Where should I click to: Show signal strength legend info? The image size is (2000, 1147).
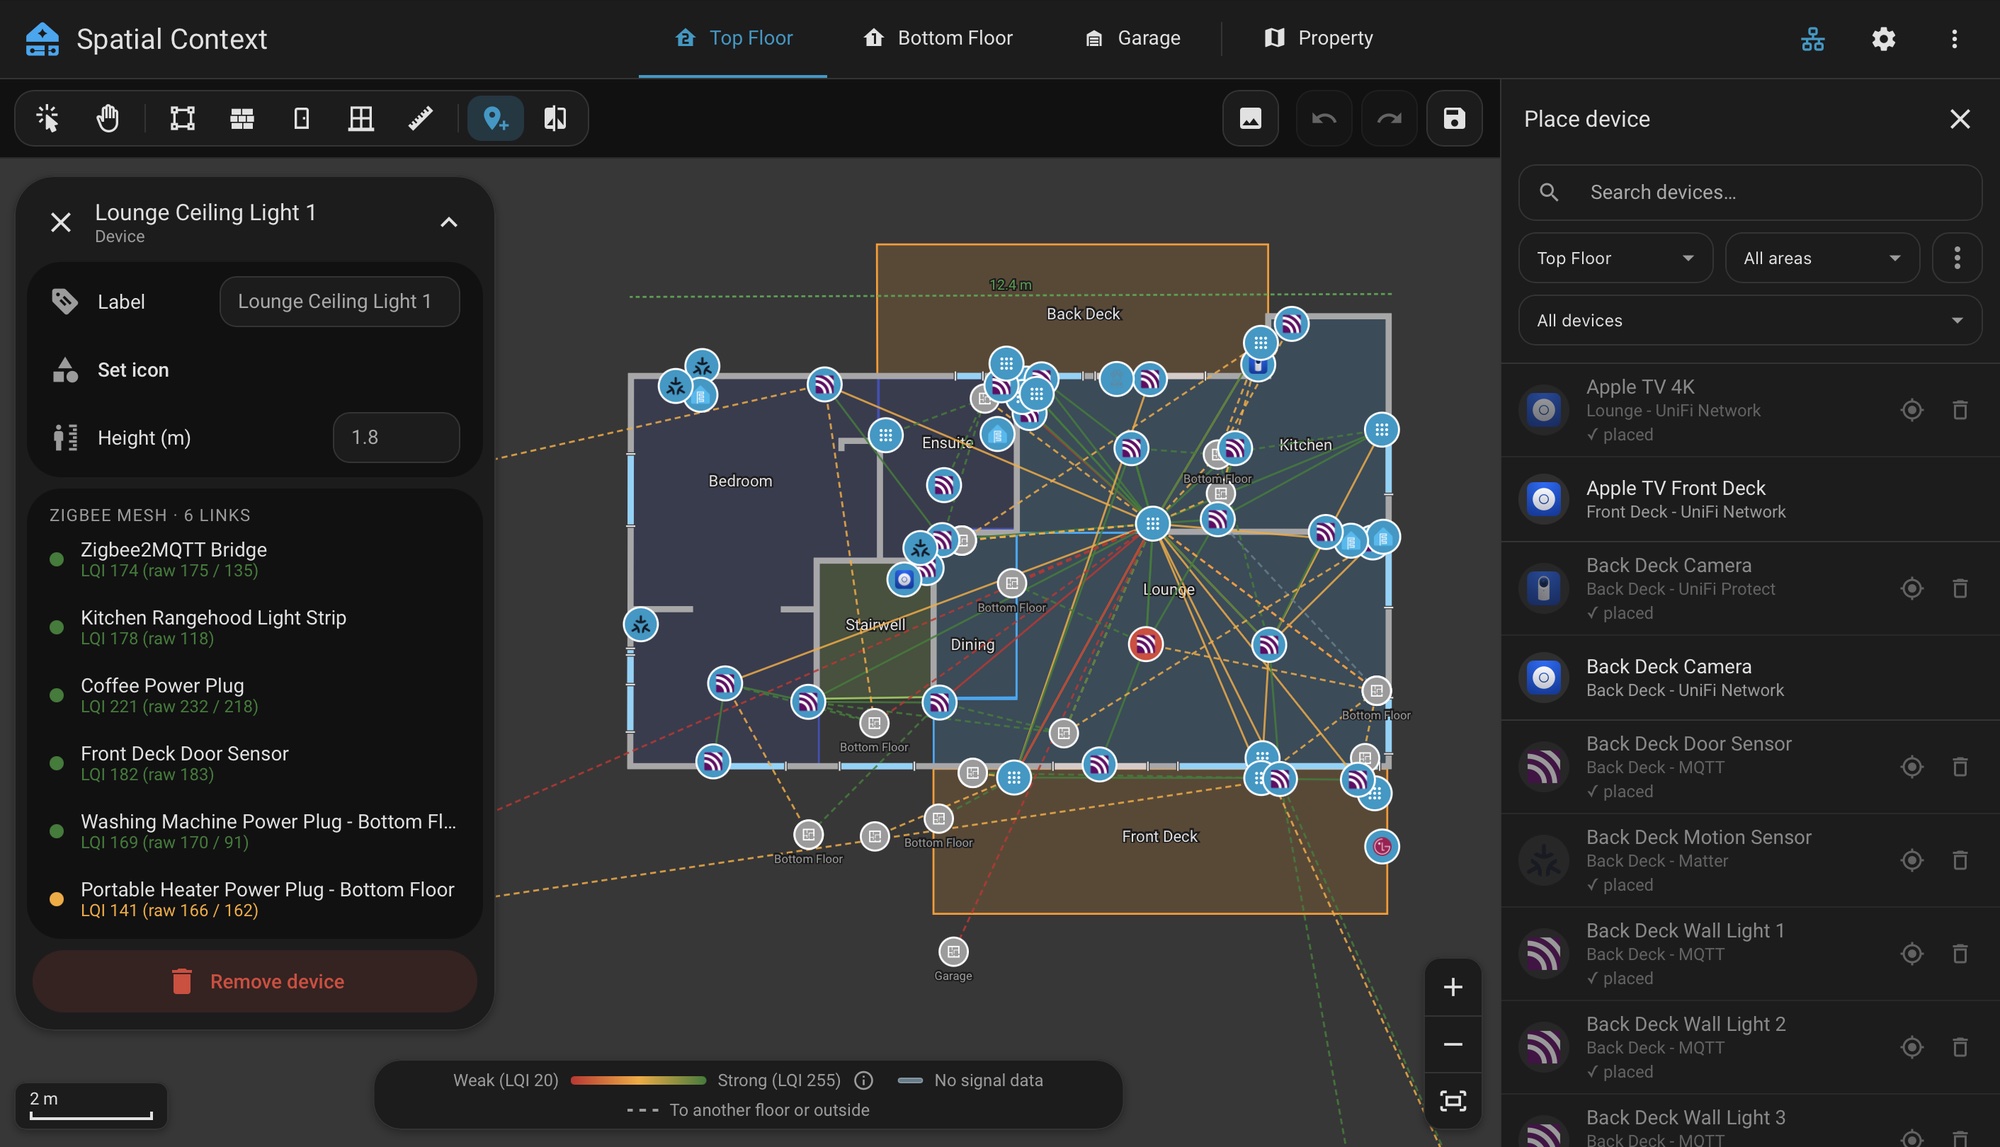(864, 1080)
